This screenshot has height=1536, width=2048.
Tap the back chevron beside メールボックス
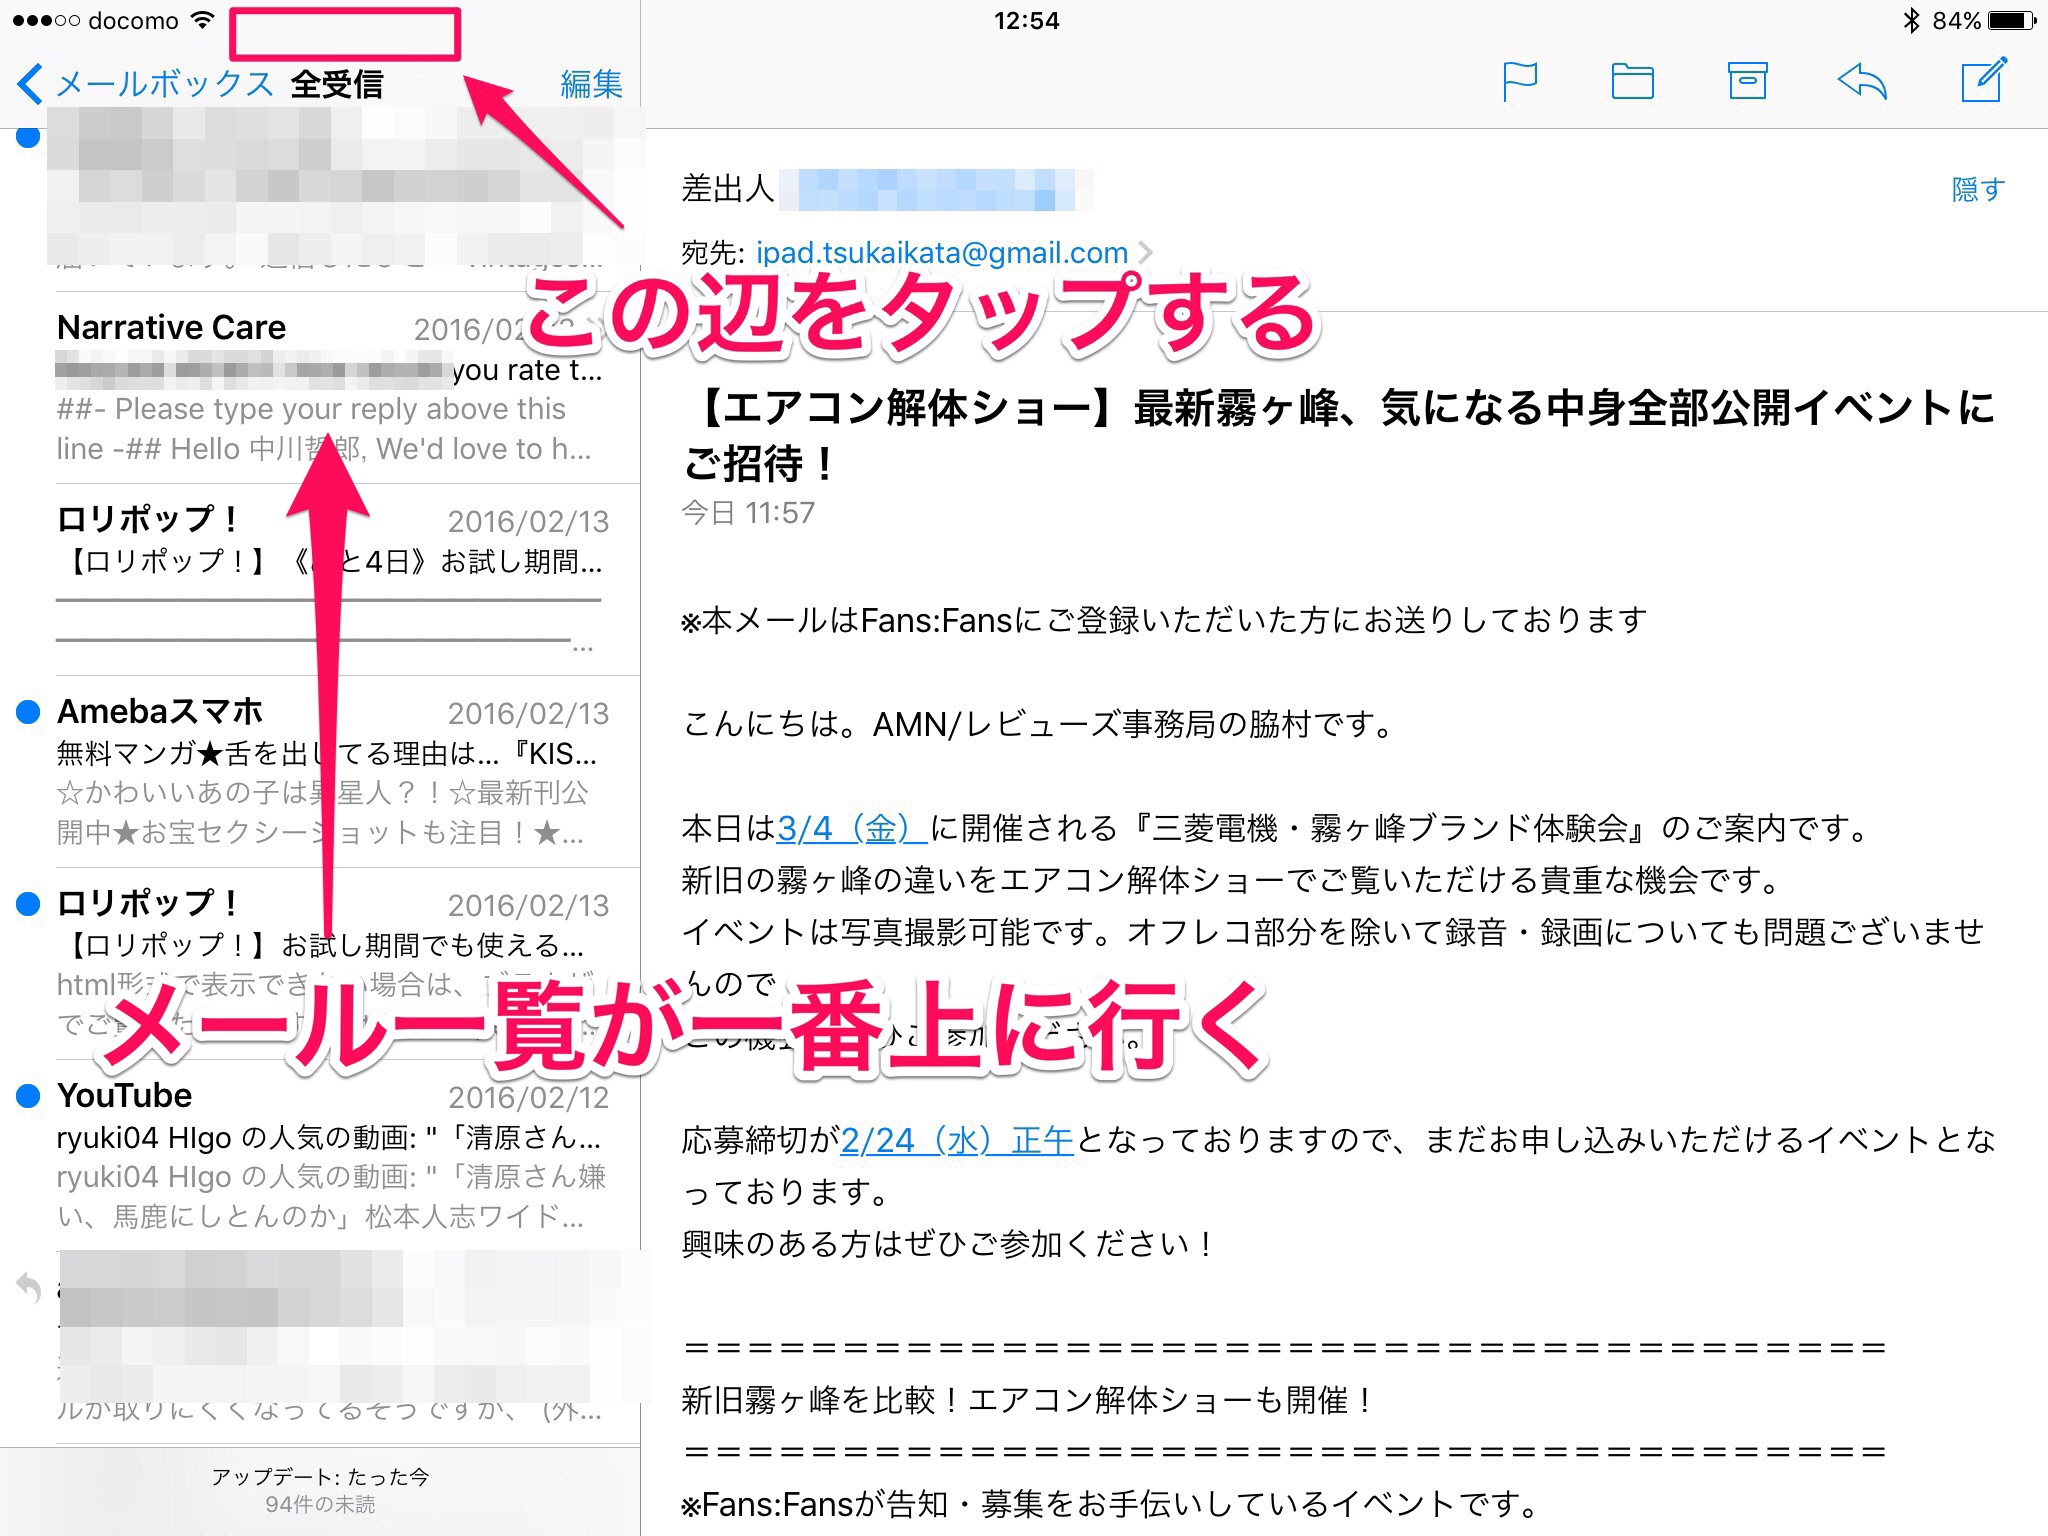click(30, 84)
